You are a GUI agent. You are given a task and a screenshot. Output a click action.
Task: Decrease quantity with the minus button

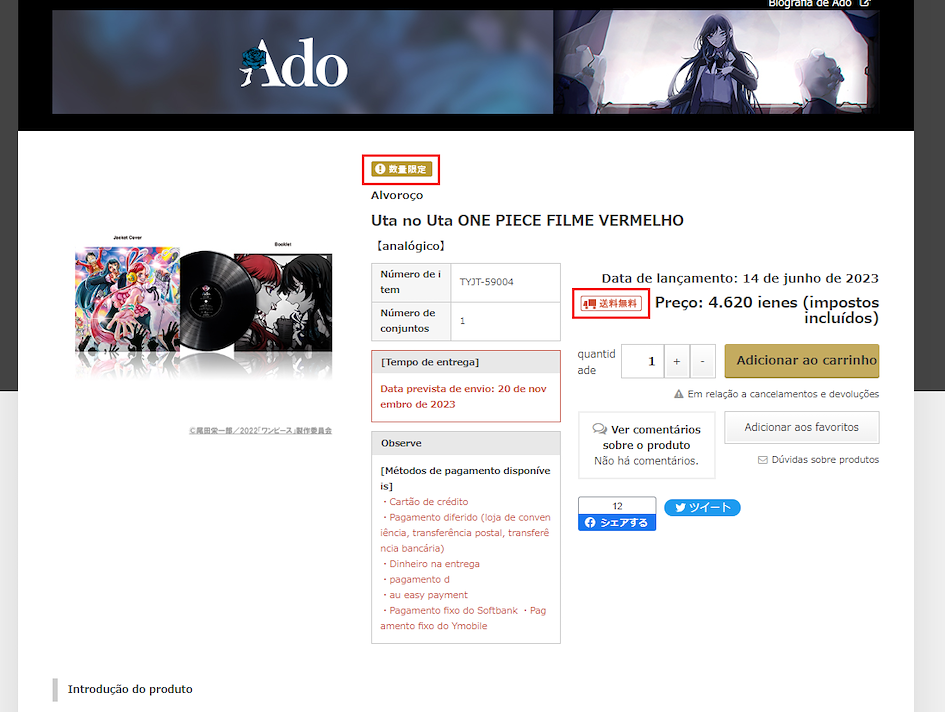tap(703, 361)
